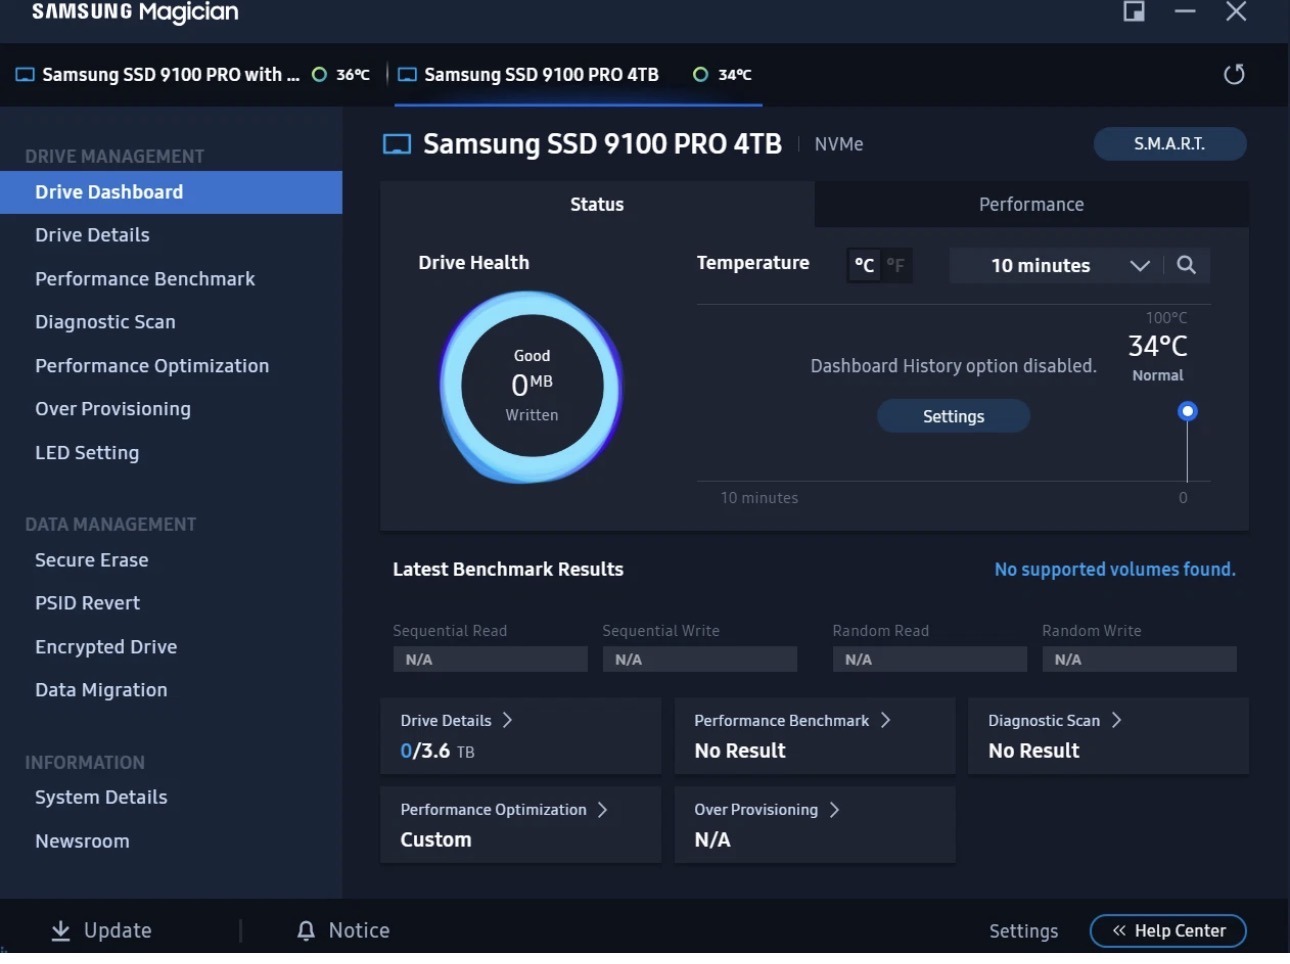Click the Sequential Write N/A result field
Screen dimensions: 1290x964
pos(699,659)
